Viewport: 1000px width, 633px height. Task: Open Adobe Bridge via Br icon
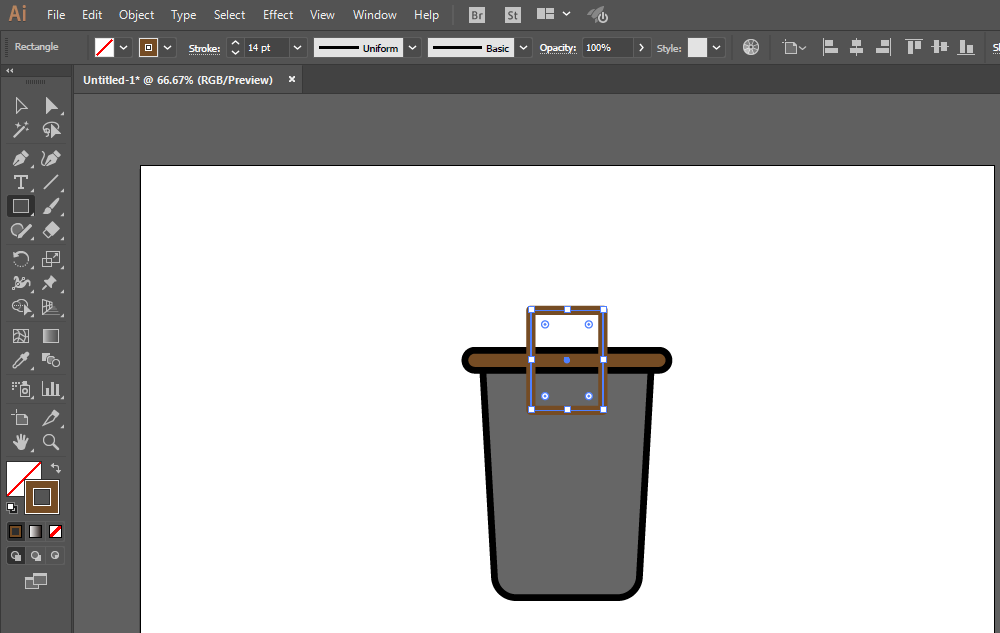tap(477, 15)
